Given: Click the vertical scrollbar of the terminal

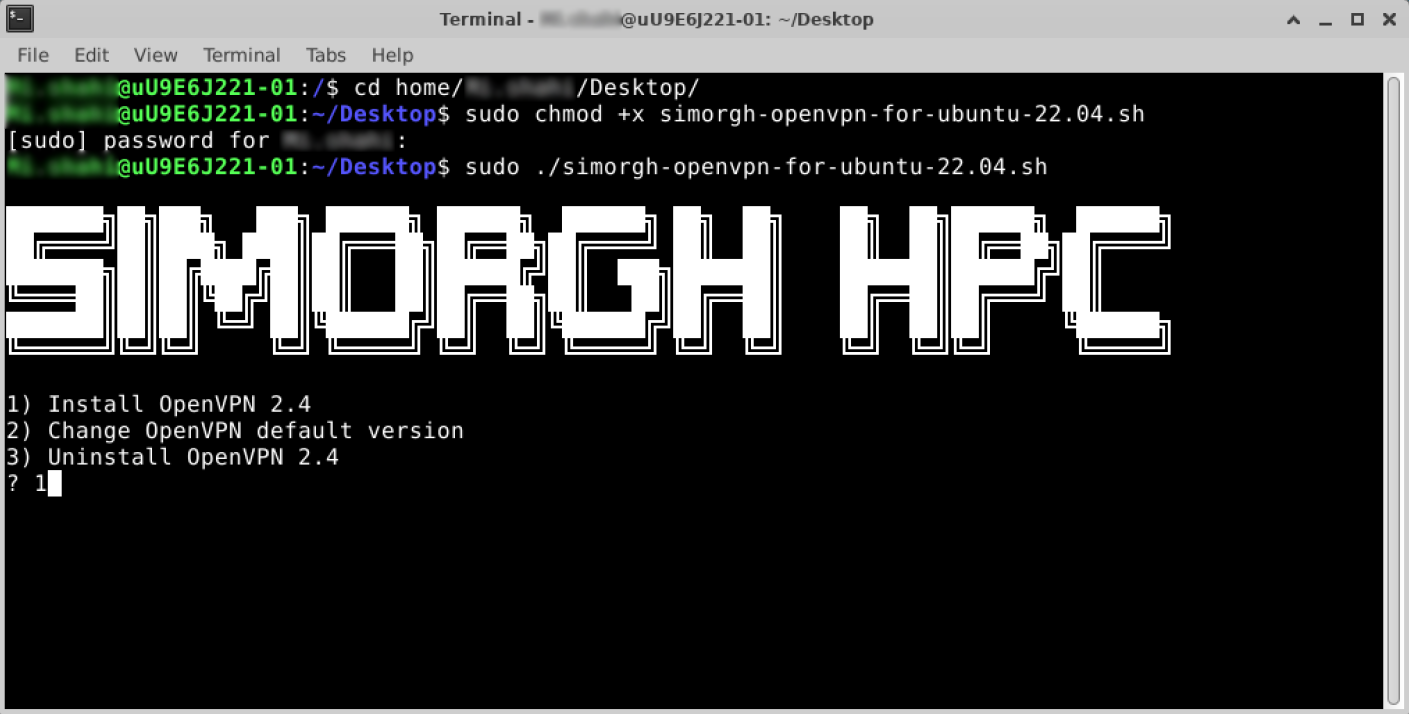Looking at the screenshot, I should pos(1393,390).
